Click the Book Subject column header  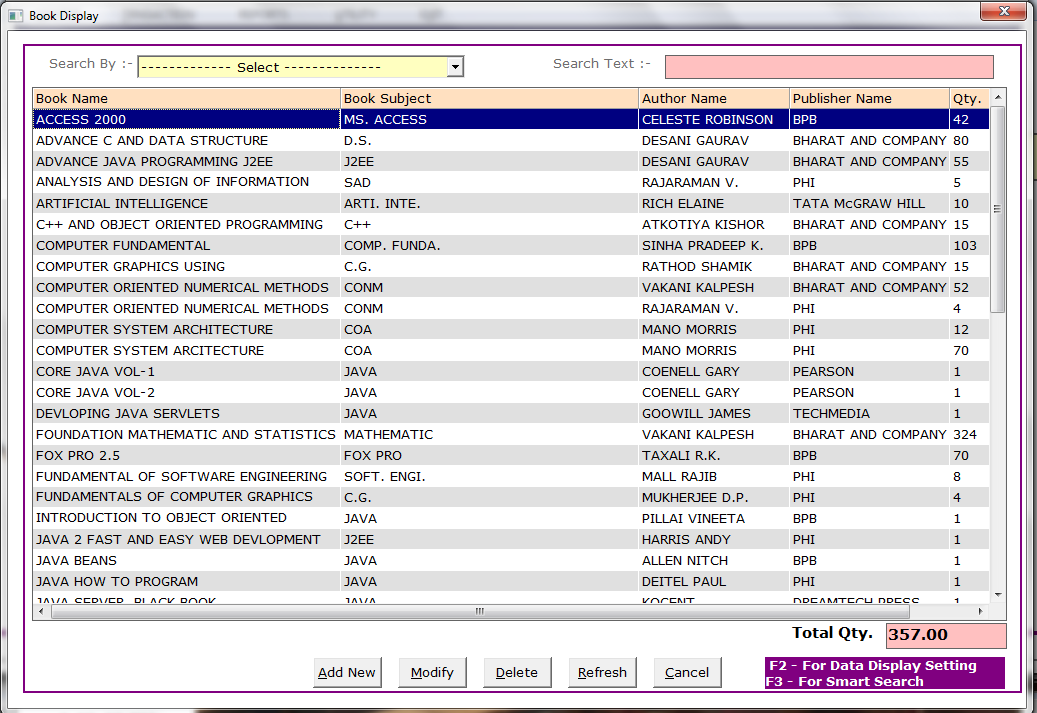click(x=488, y=98)
